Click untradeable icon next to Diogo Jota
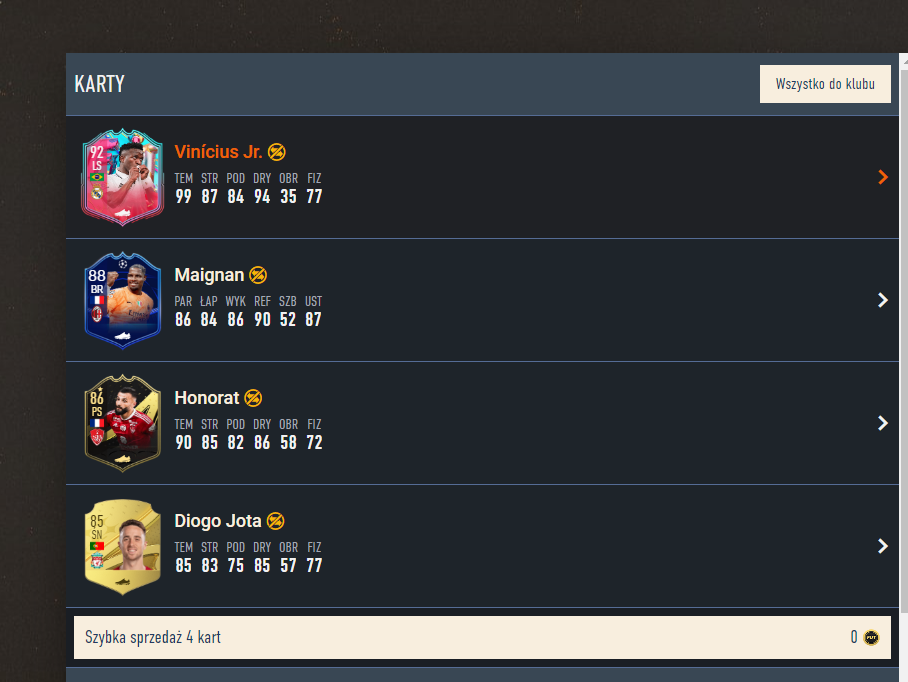908x682 pixels. [276, 521]
